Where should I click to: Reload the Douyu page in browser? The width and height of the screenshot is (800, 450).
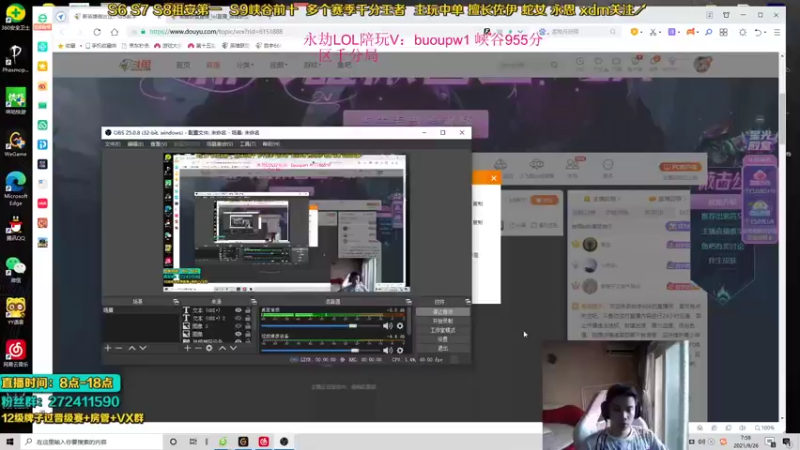point(97,32)
